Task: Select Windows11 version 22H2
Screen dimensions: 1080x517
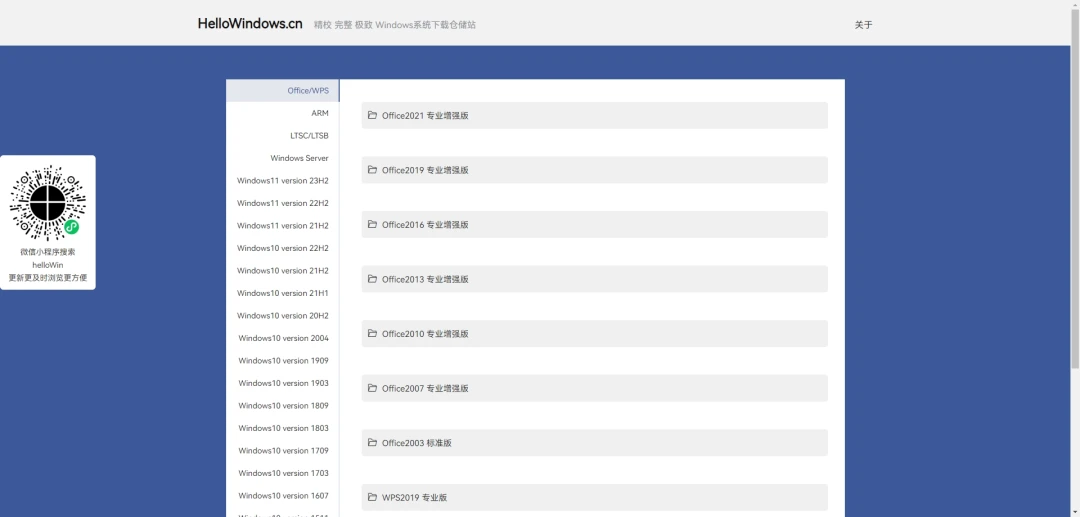Action: pyautogui.click(x=282, y=203)
